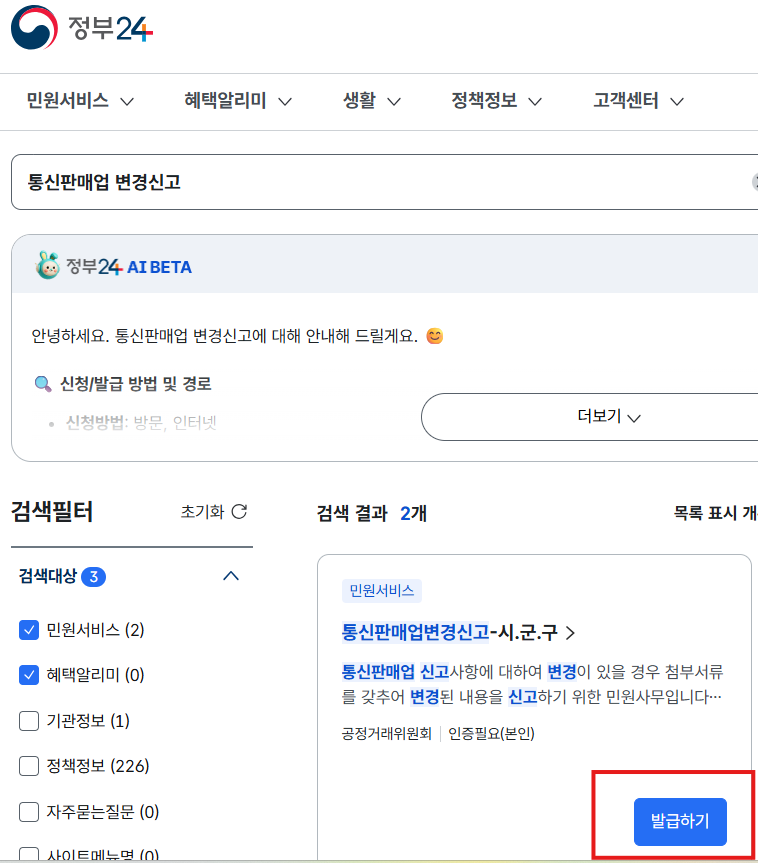Click the blue 3 badge beside 검색대상

click(93, 577)
